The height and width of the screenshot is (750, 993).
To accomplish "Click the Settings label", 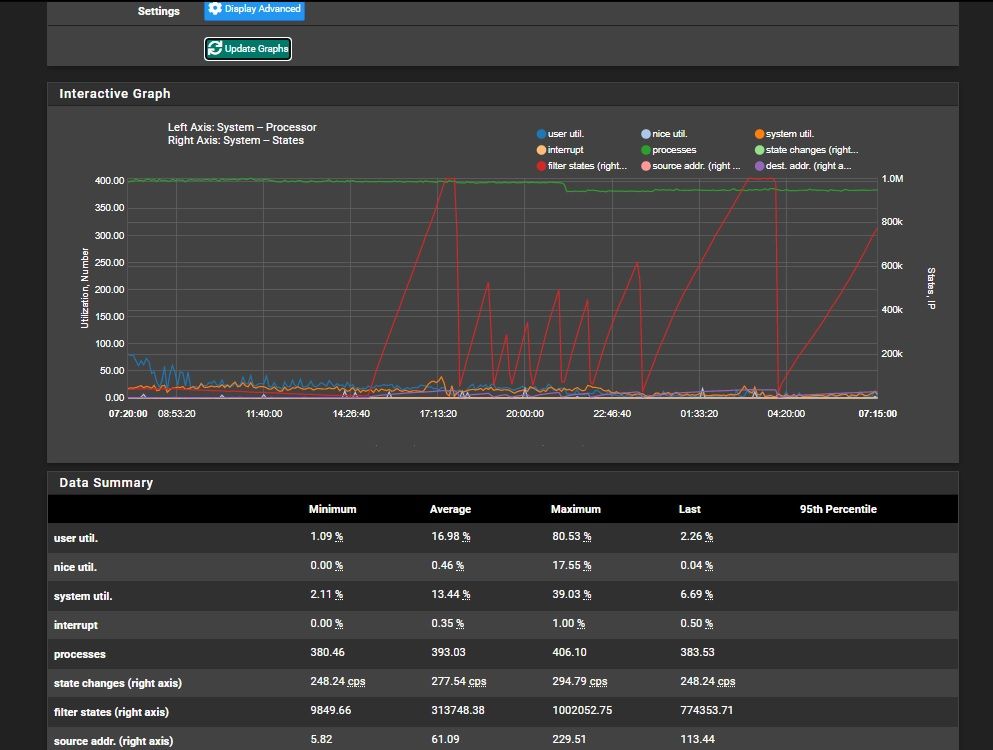I will [158, 11].
